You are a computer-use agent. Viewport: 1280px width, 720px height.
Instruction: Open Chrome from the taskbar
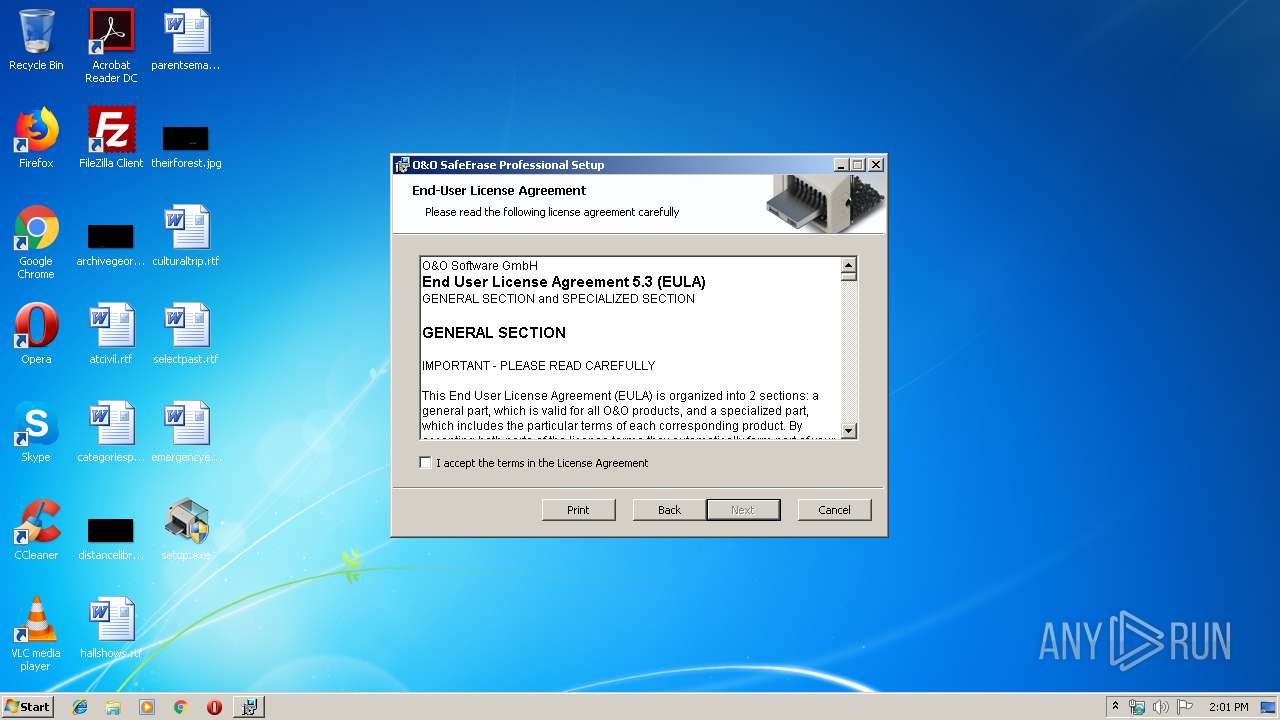180,707
